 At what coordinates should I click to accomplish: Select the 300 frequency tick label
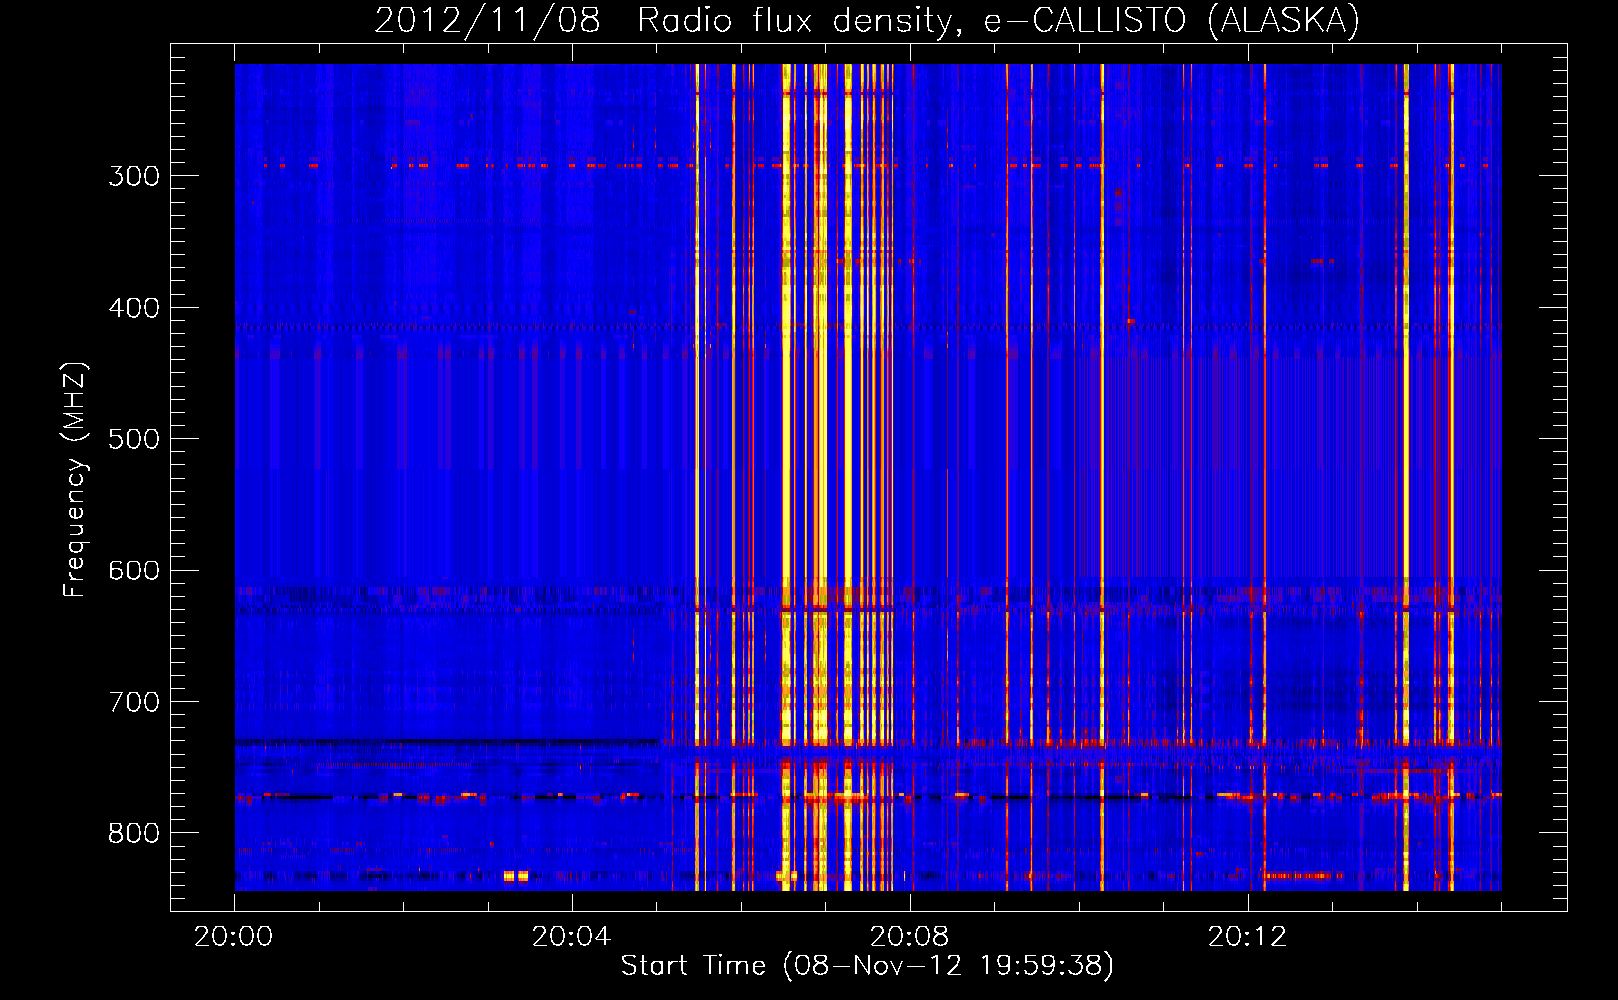click(134, 176)
